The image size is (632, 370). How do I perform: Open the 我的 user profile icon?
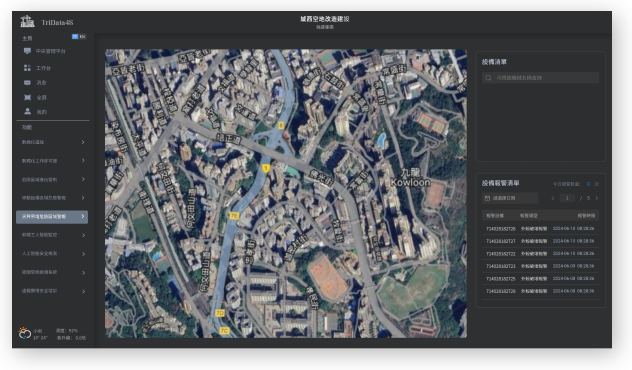(x=27, y=112)
